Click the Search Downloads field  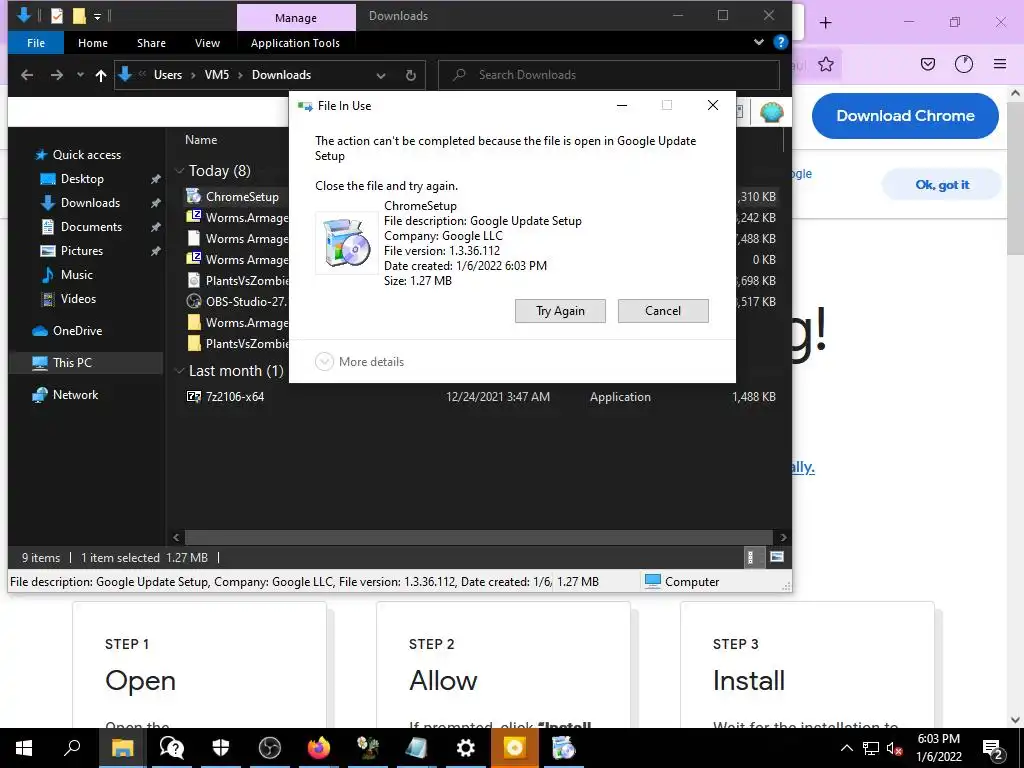coord(609,75)
